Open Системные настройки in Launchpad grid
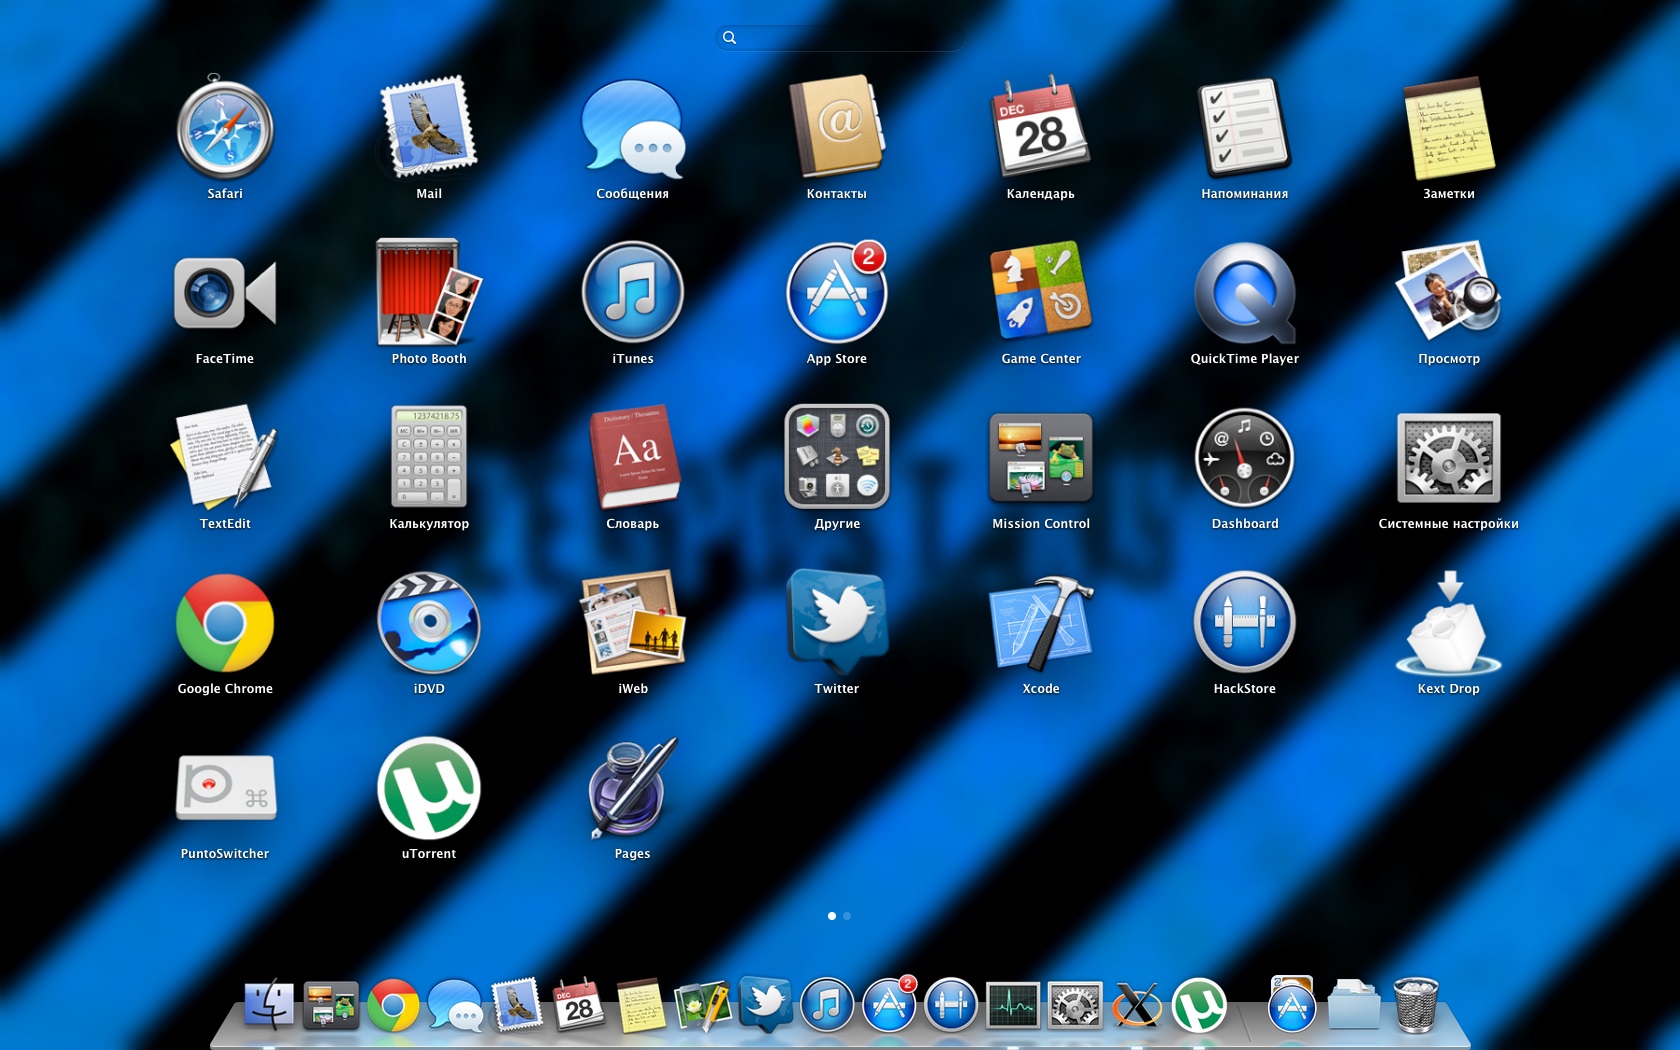The width and height of the screenshot is (1680, 1050). (x=1449, y=457)
